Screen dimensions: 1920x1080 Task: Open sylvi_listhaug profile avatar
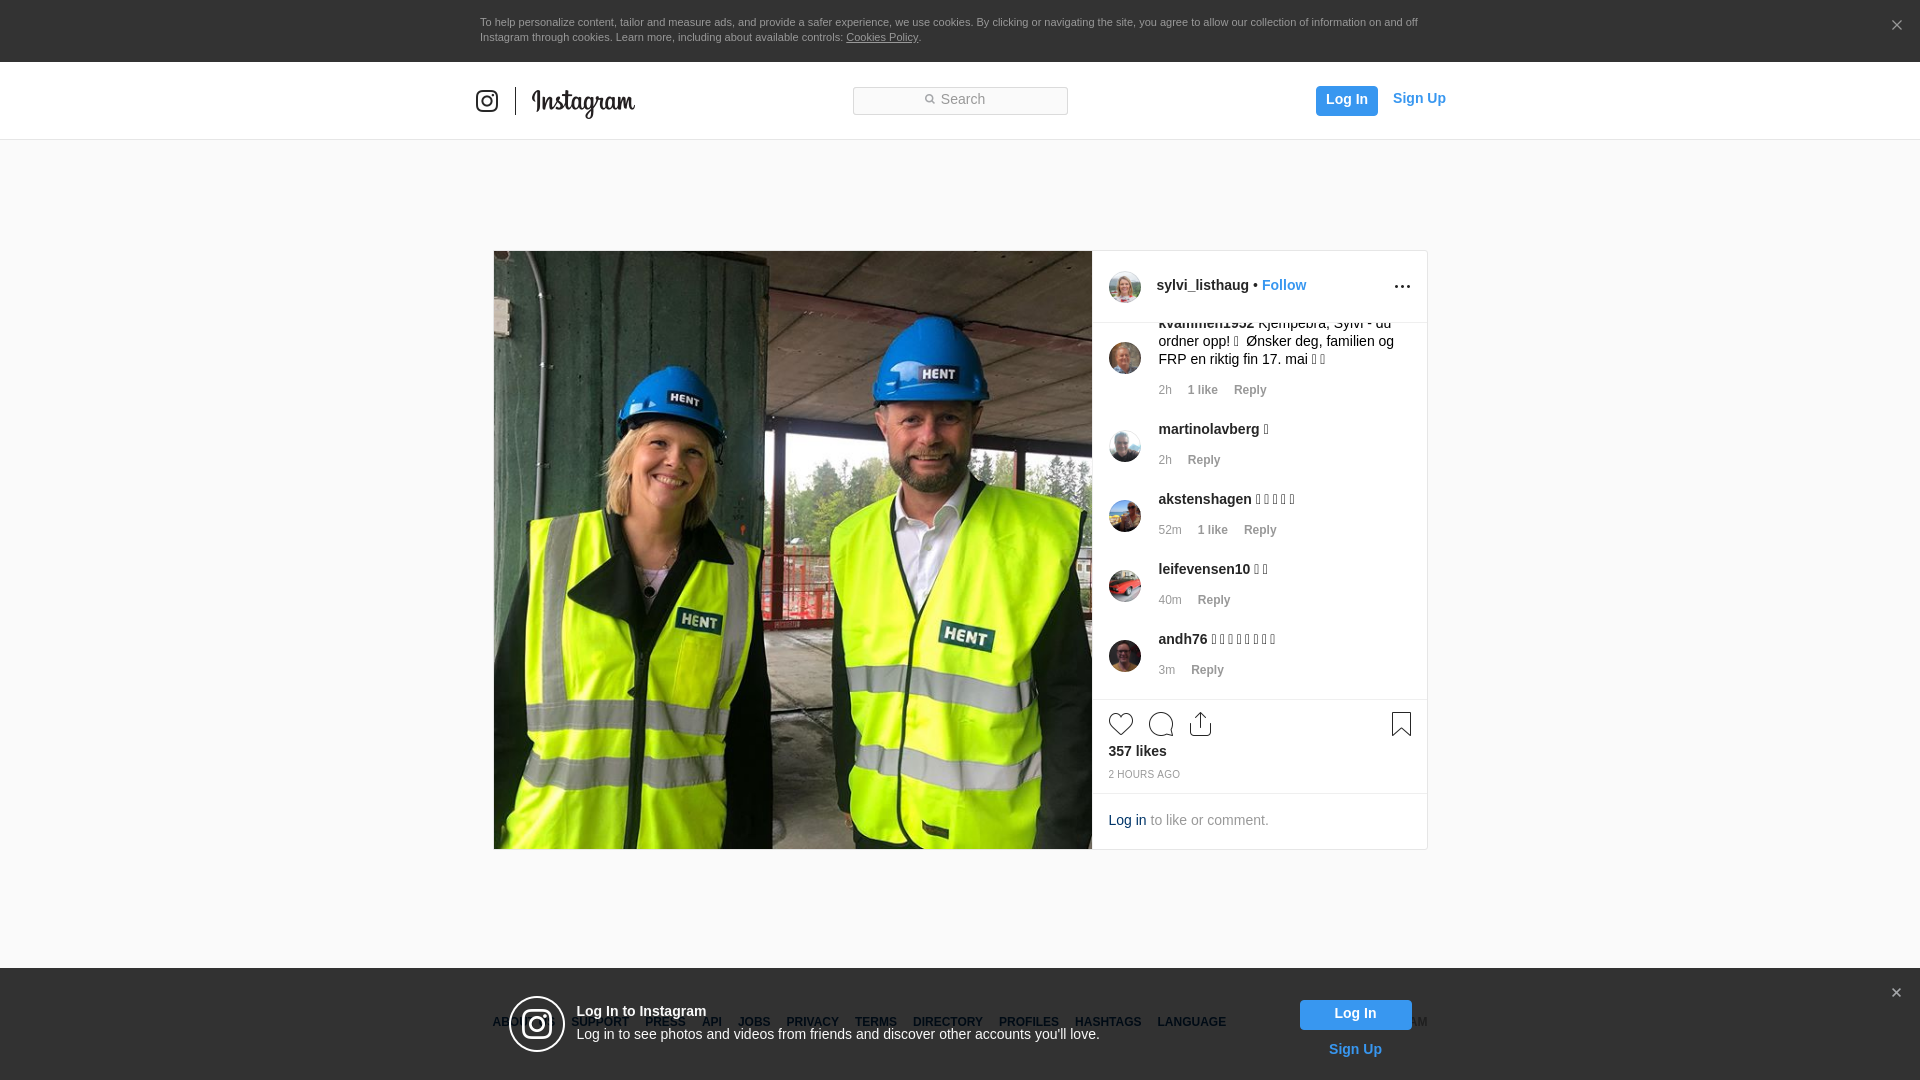pyautogui.click(x=1125, y=287)
